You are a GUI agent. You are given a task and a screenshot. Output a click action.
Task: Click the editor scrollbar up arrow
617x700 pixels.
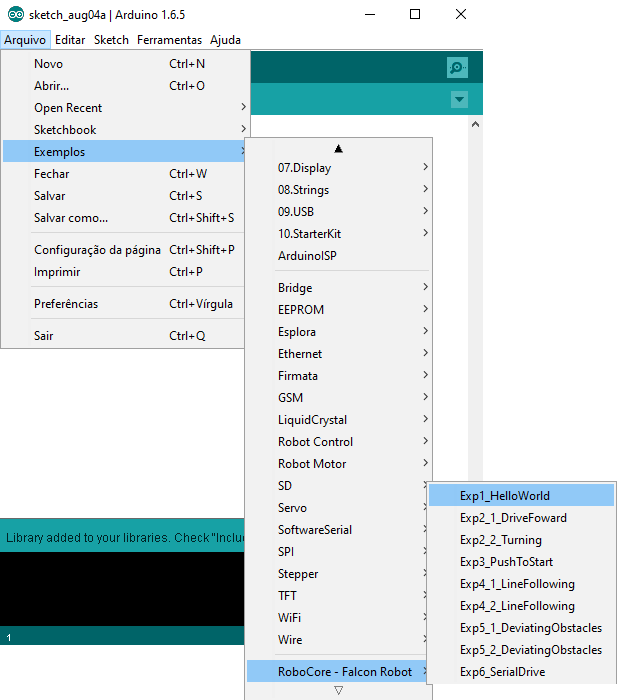pos(475,125)
